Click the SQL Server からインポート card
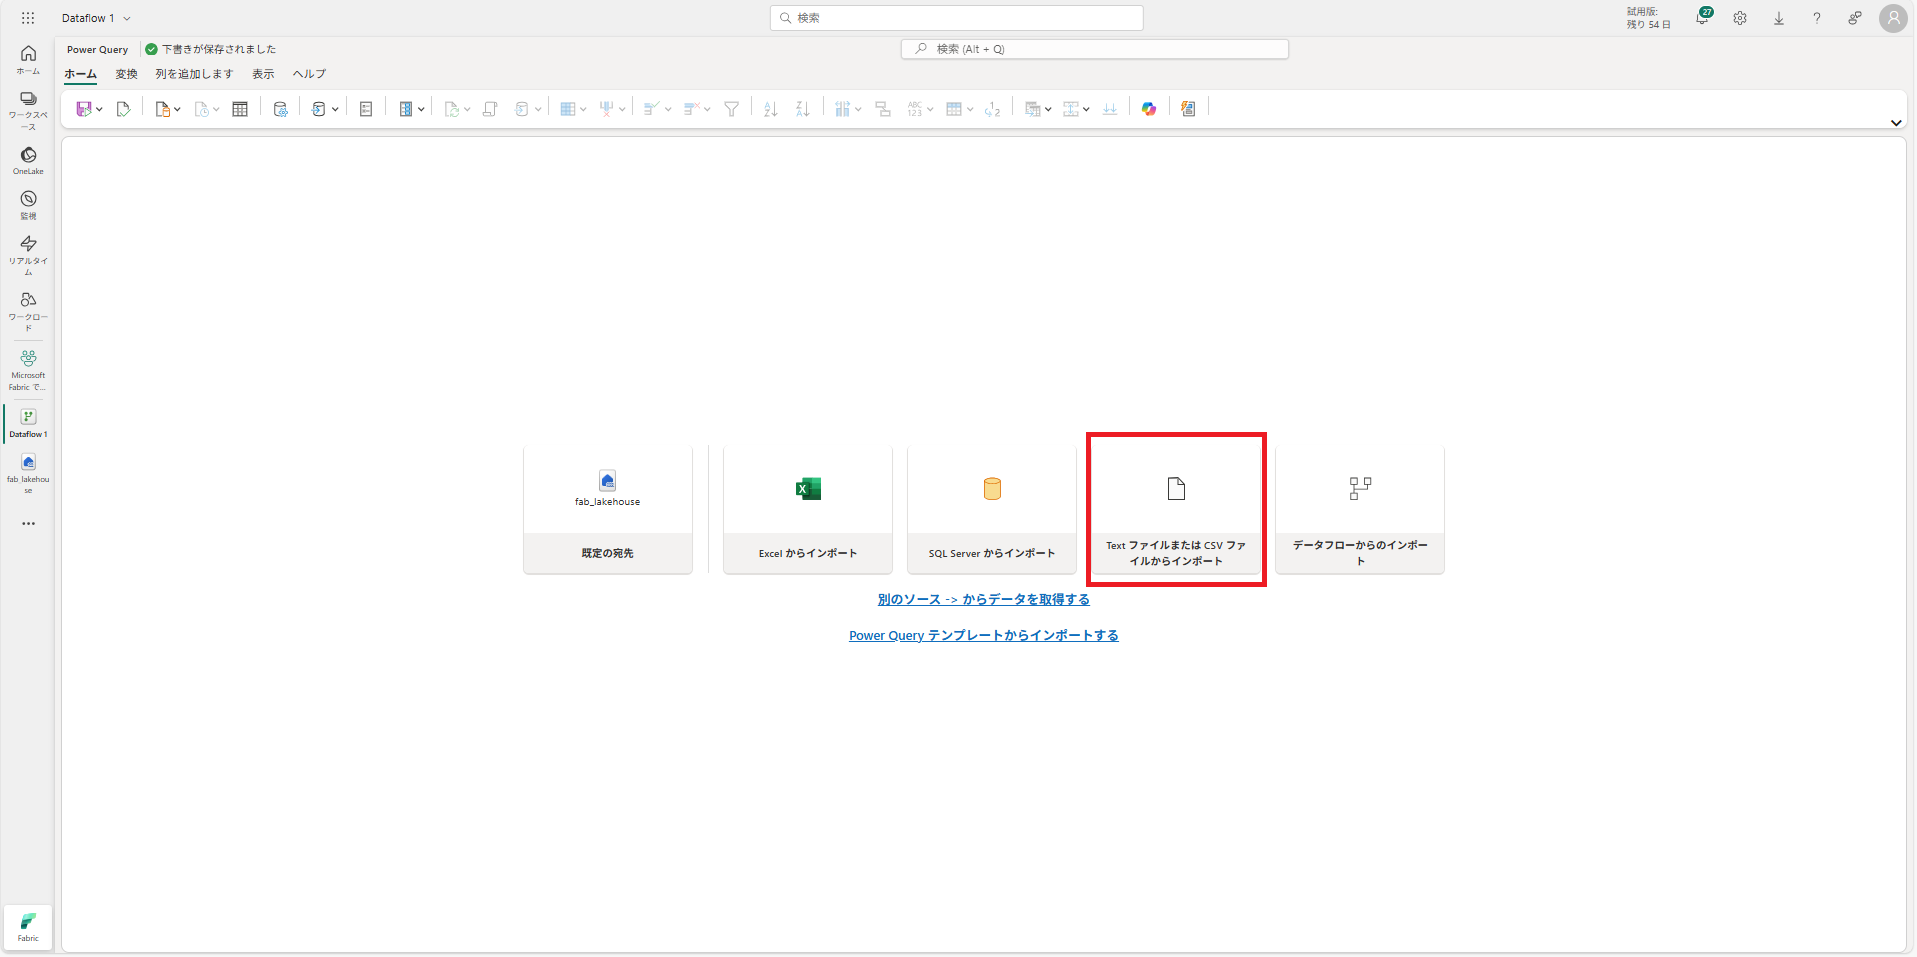Screen dimensions: 1917x957 (992, 509)
